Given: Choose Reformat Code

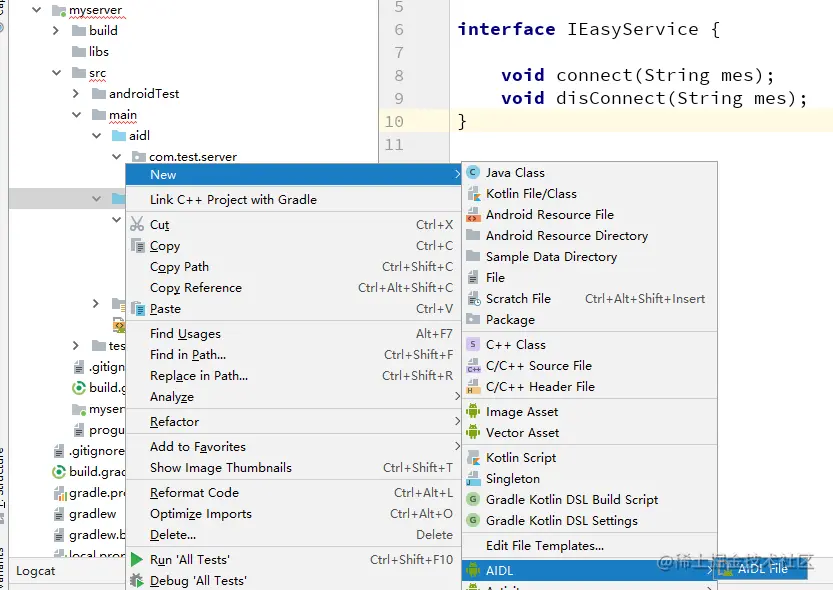Looking at the screenshot, I should [293, 493].
